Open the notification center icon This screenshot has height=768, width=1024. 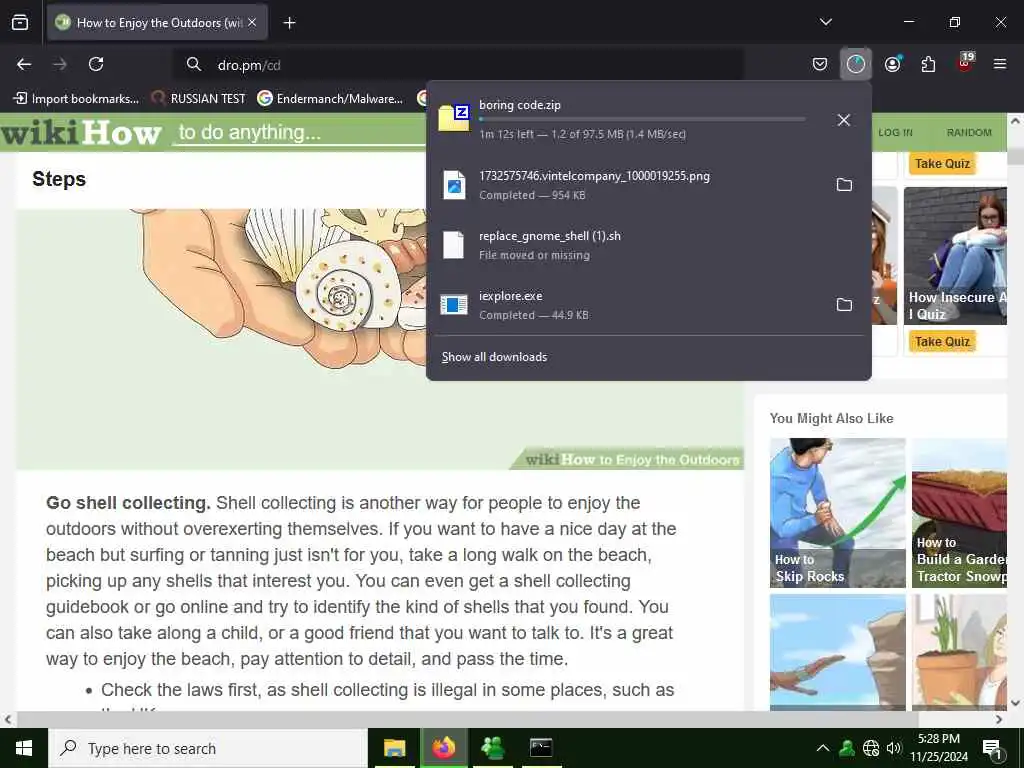click(x=992, y=748)
